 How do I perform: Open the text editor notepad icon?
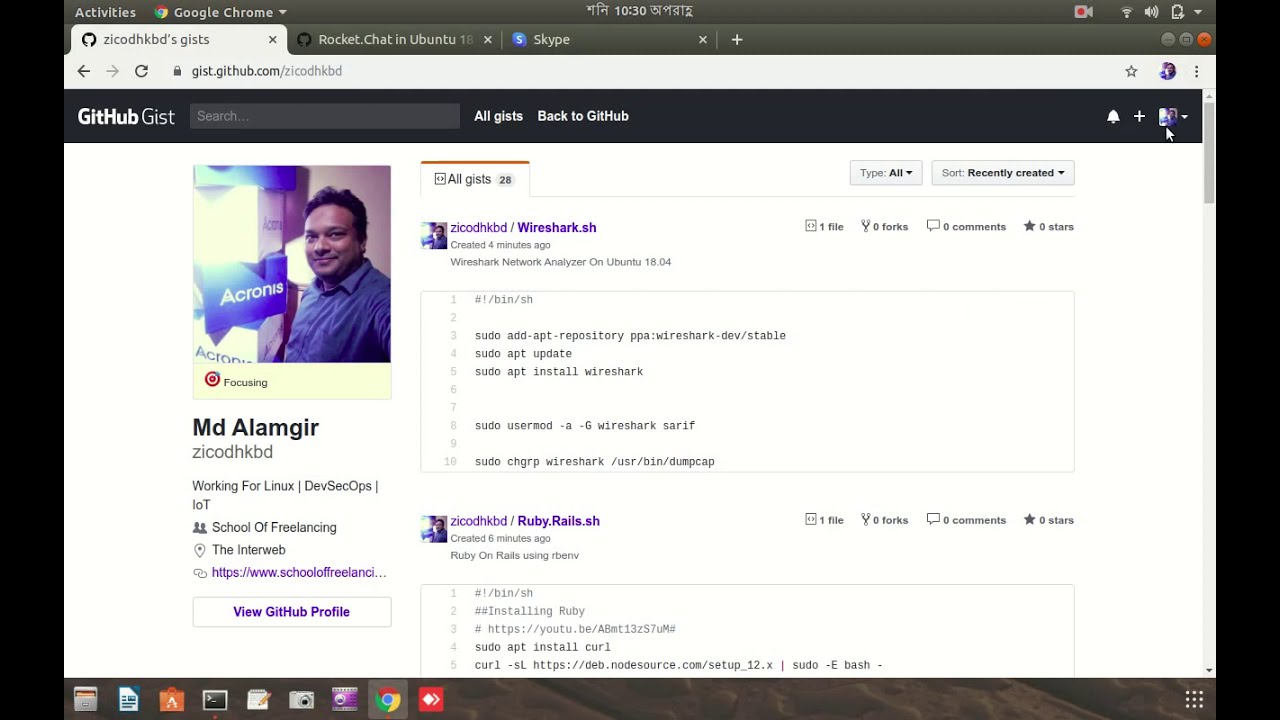(258, 700)
